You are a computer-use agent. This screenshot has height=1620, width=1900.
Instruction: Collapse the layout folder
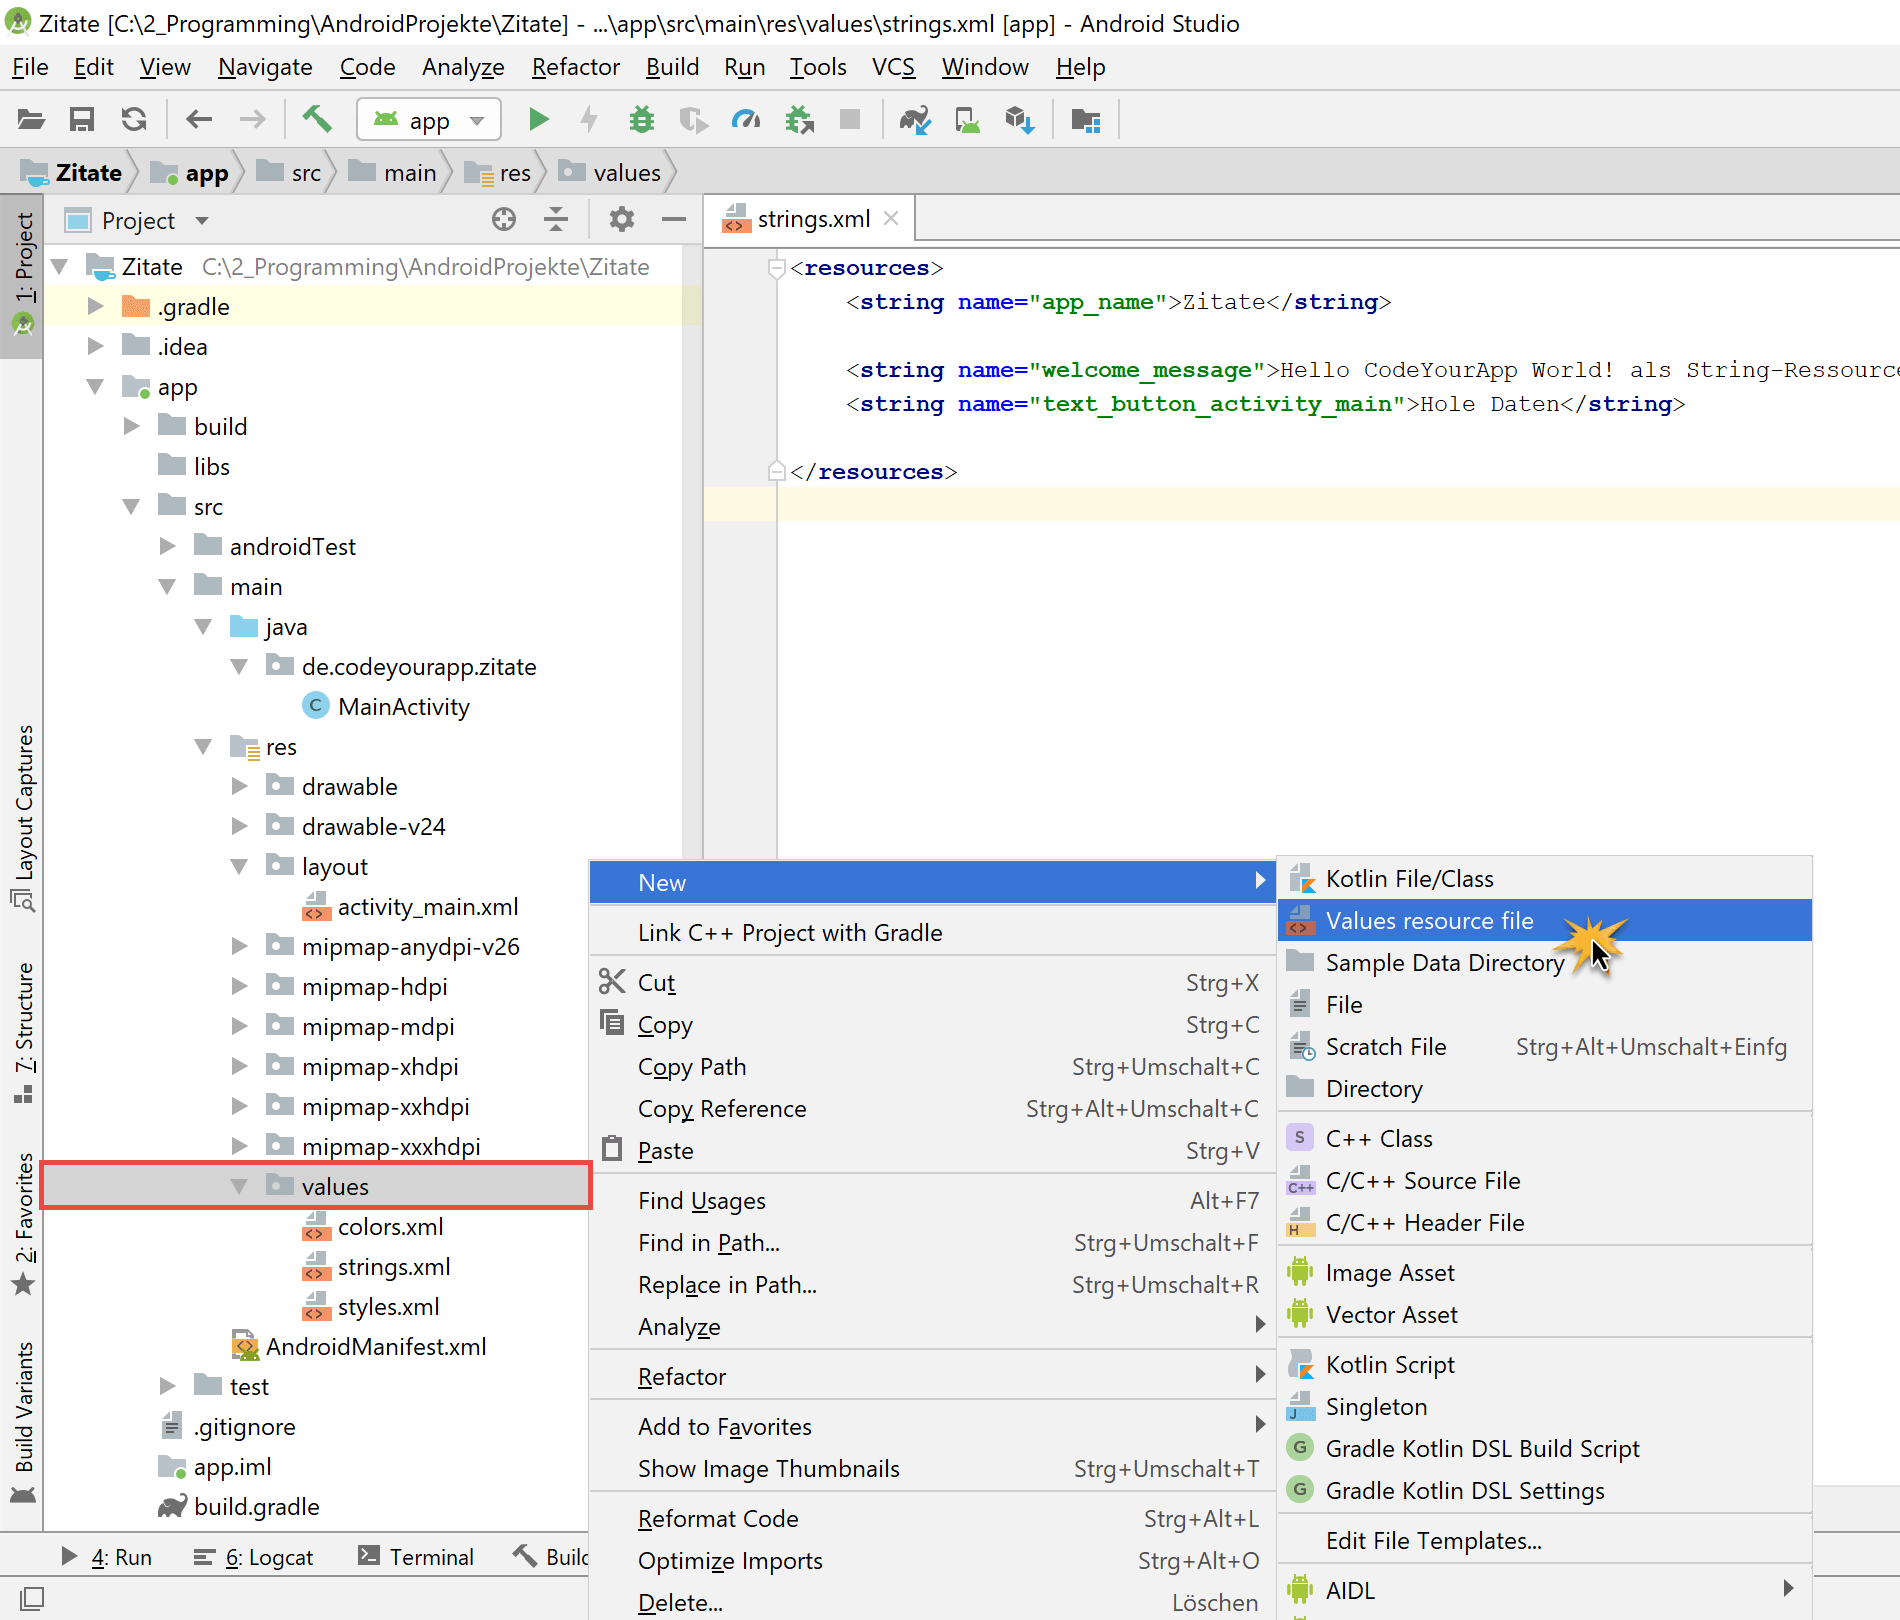point(239,866)
